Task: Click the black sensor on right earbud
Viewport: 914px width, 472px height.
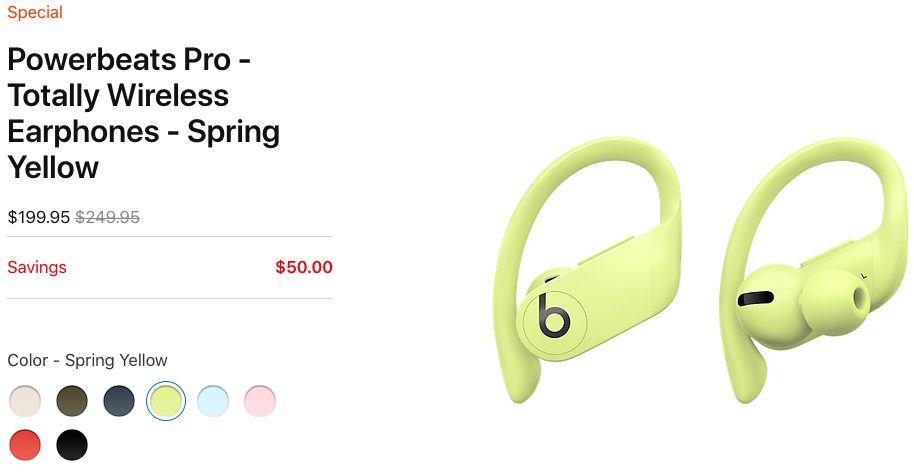Action: point(755,298)
